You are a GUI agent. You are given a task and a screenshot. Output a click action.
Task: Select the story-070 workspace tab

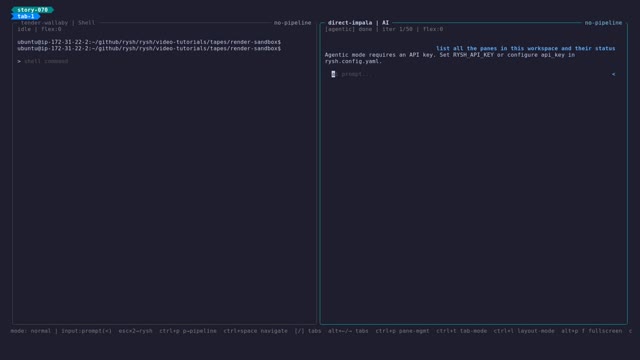click(x=32, y=10)
